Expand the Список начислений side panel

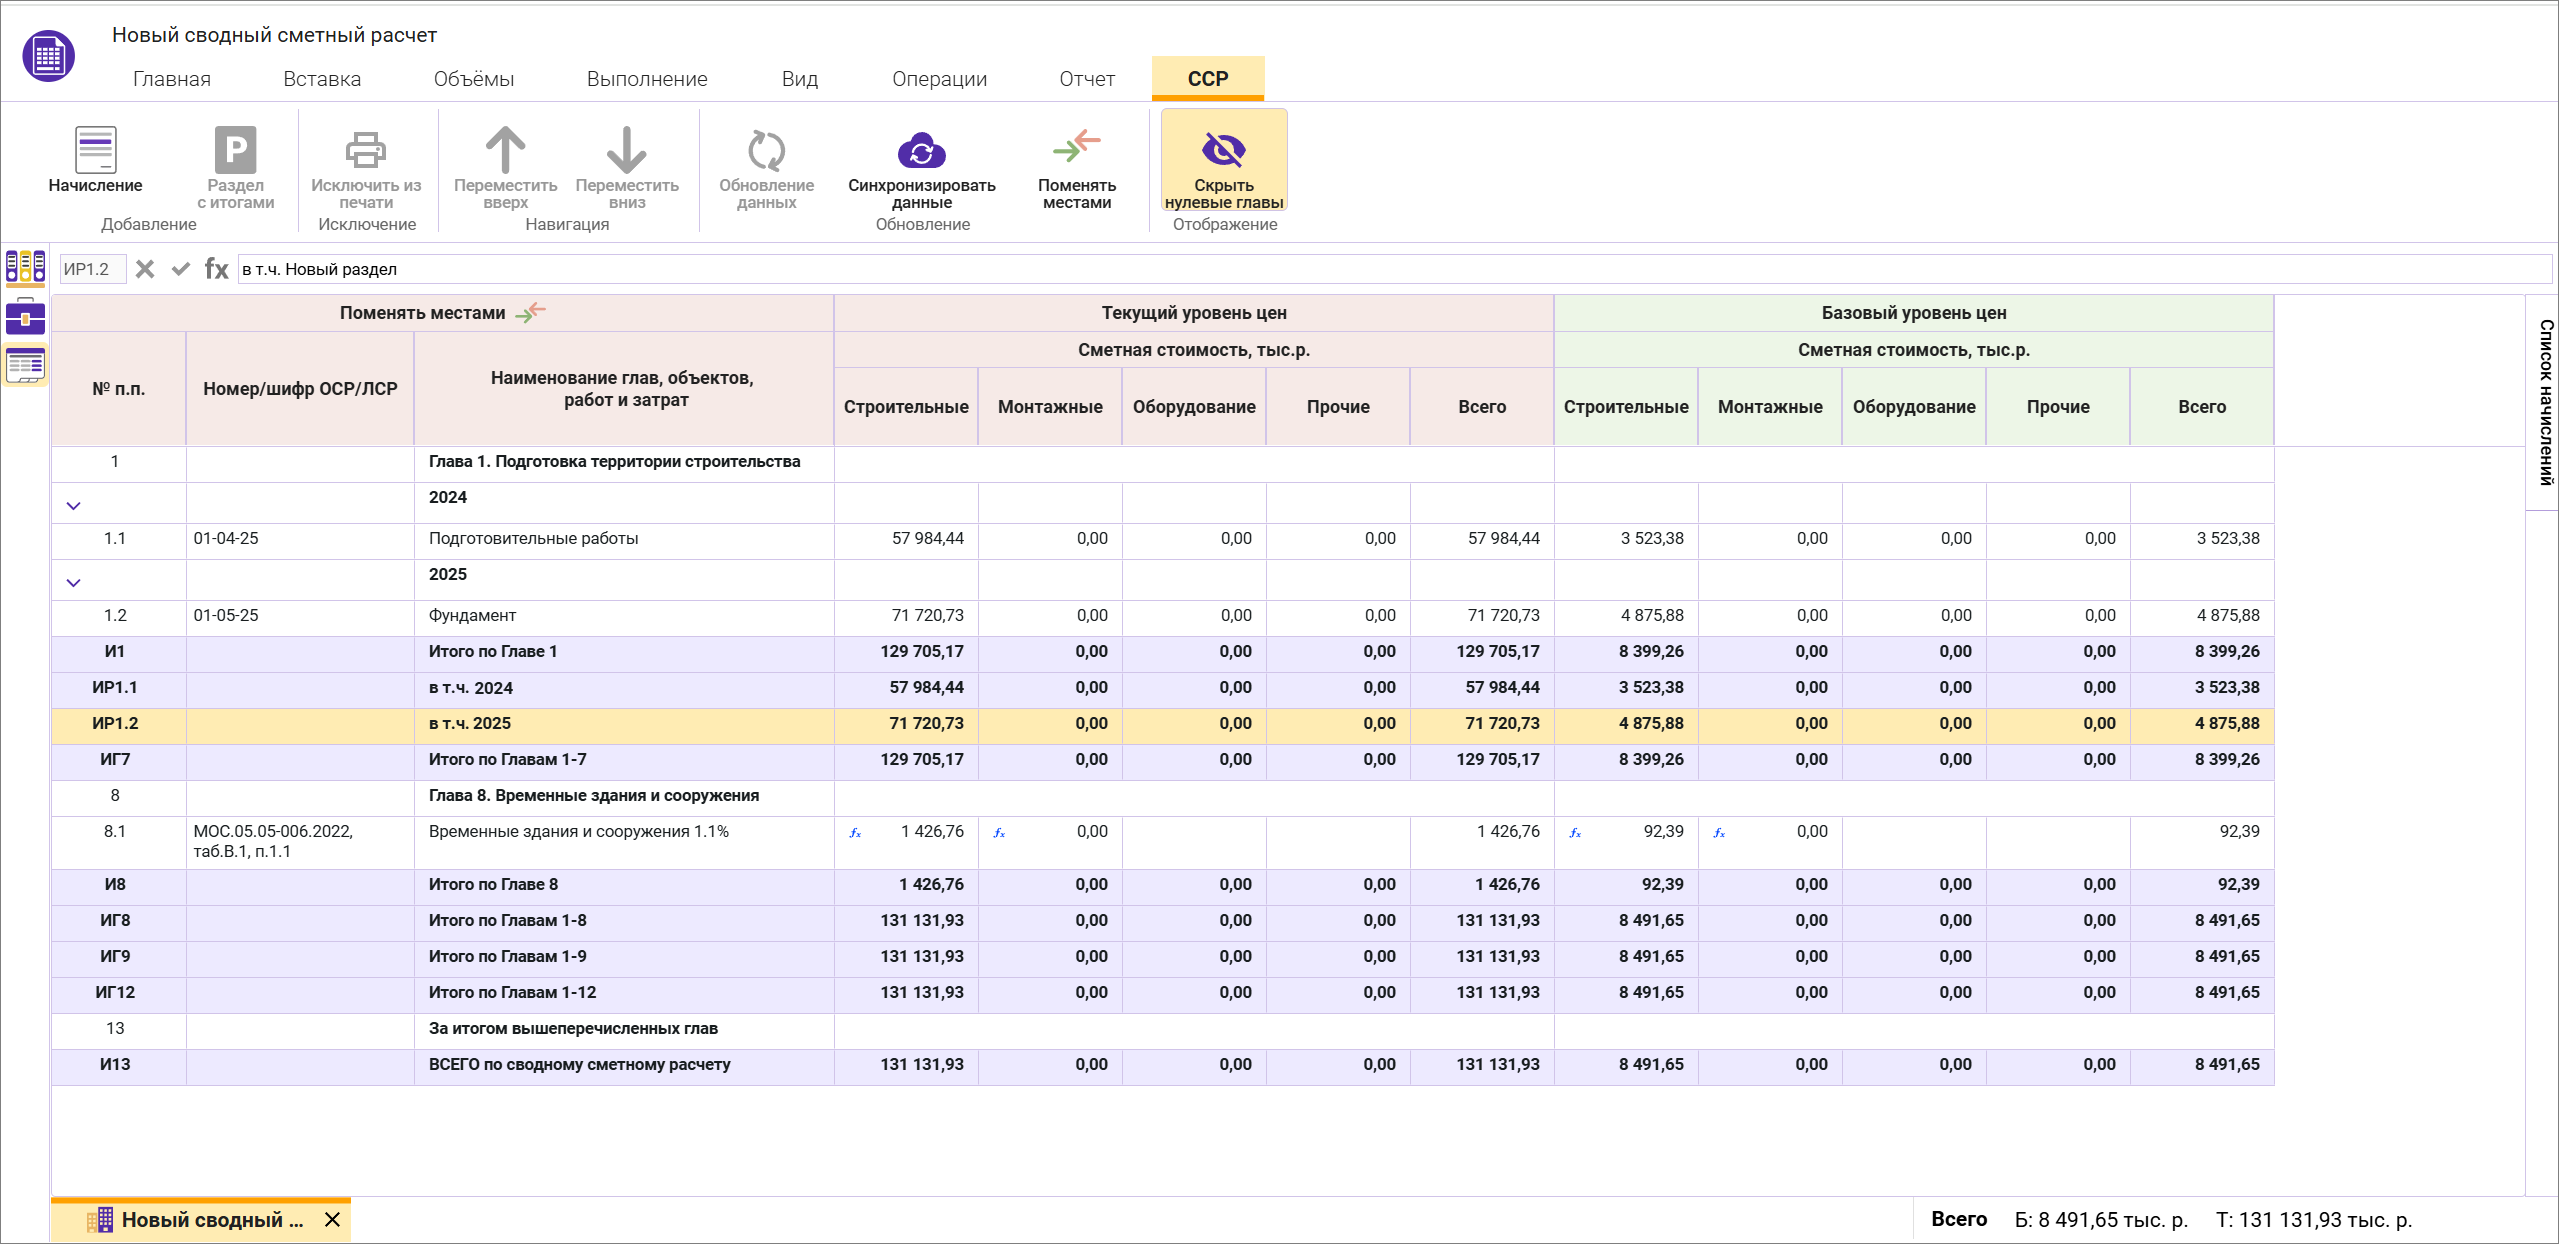2545,402
